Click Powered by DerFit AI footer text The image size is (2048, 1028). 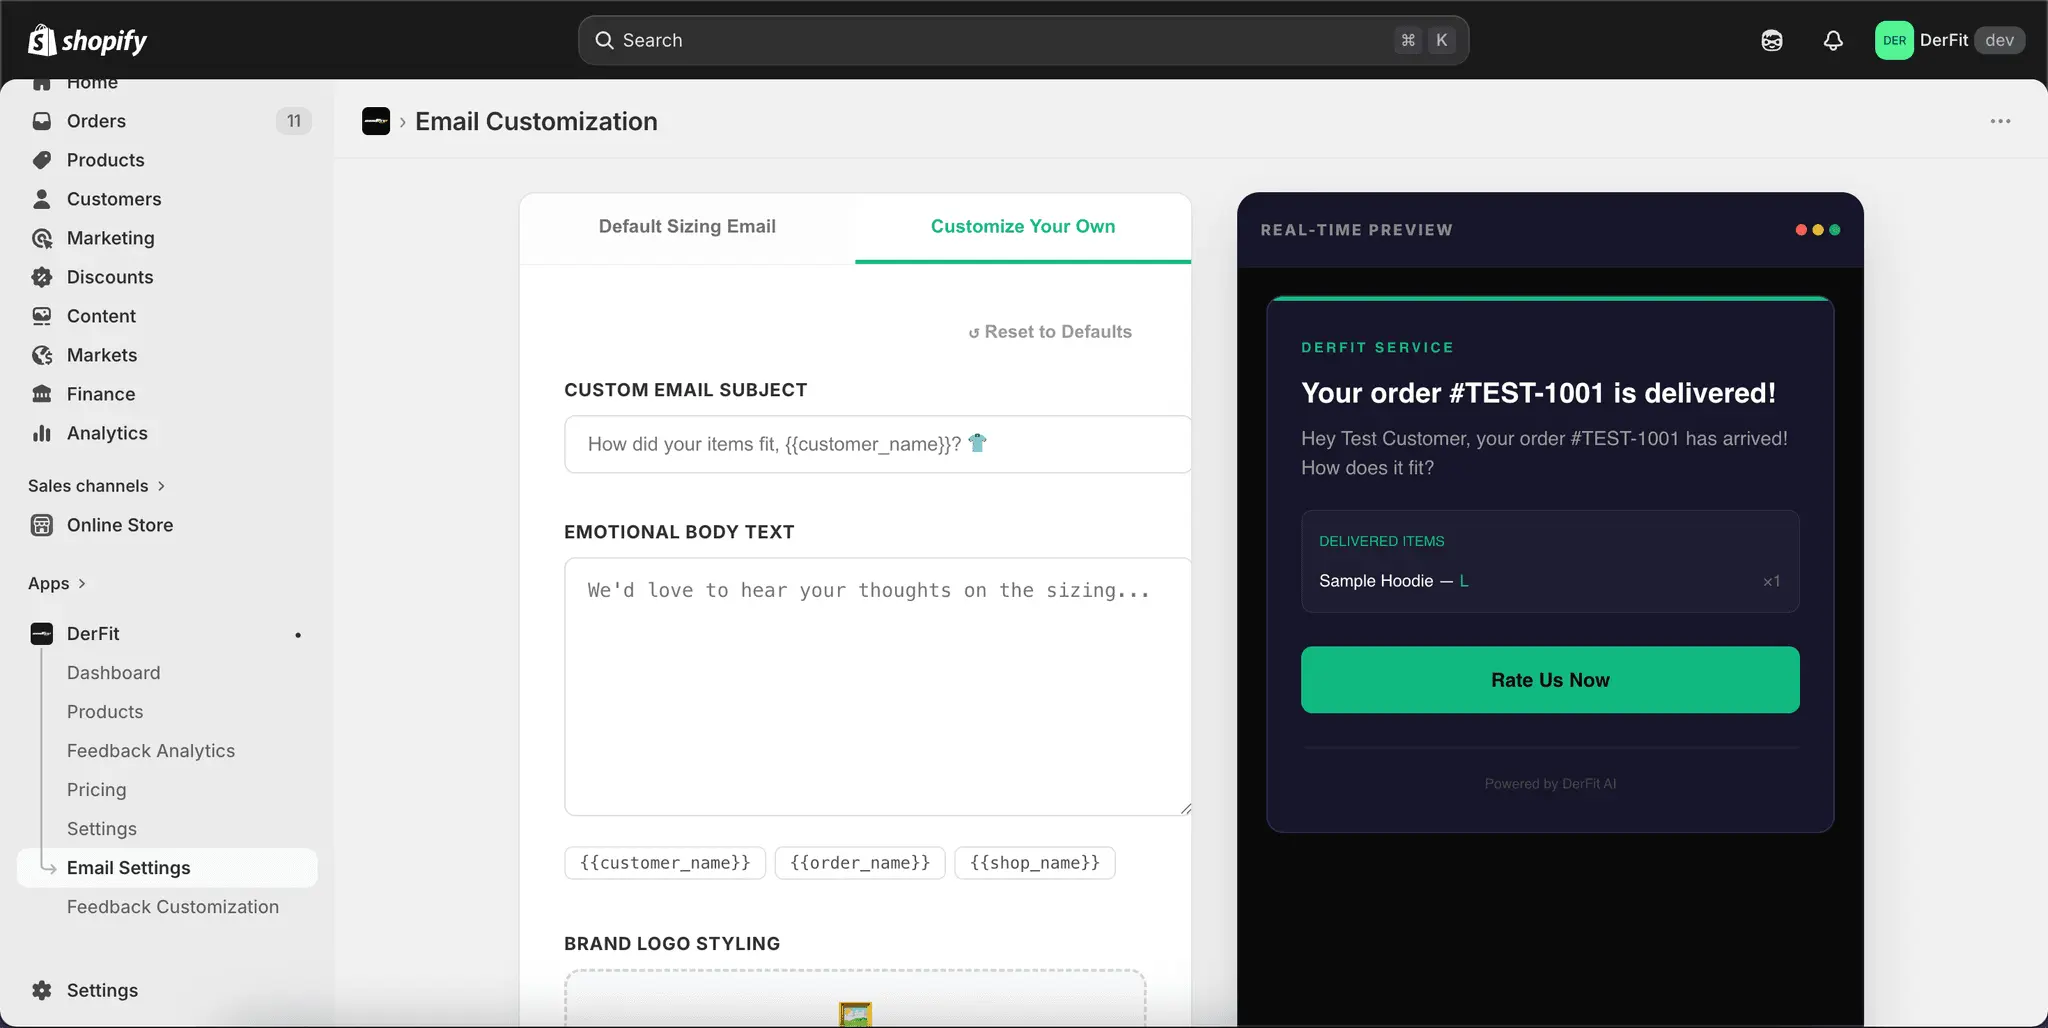click(1550, 784)
